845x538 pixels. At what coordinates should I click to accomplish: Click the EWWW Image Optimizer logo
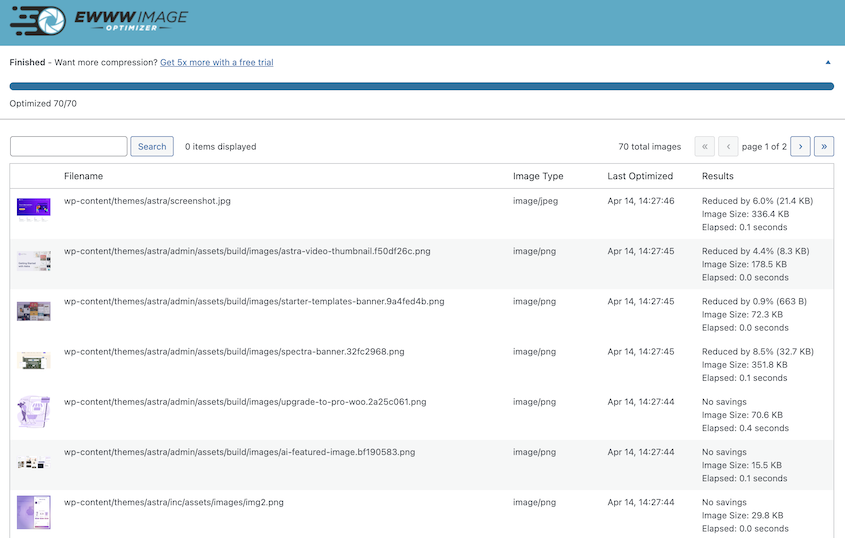tap(99, 20)
